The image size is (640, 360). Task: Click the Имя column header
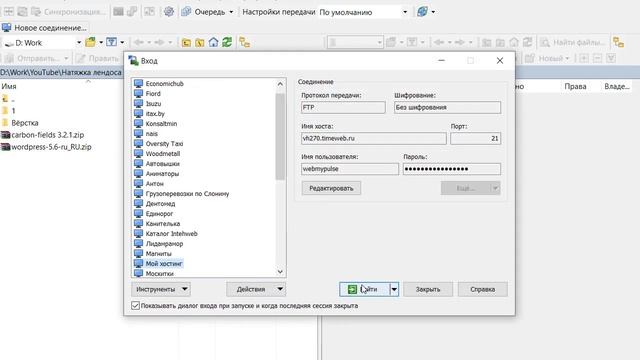(9, 86)
